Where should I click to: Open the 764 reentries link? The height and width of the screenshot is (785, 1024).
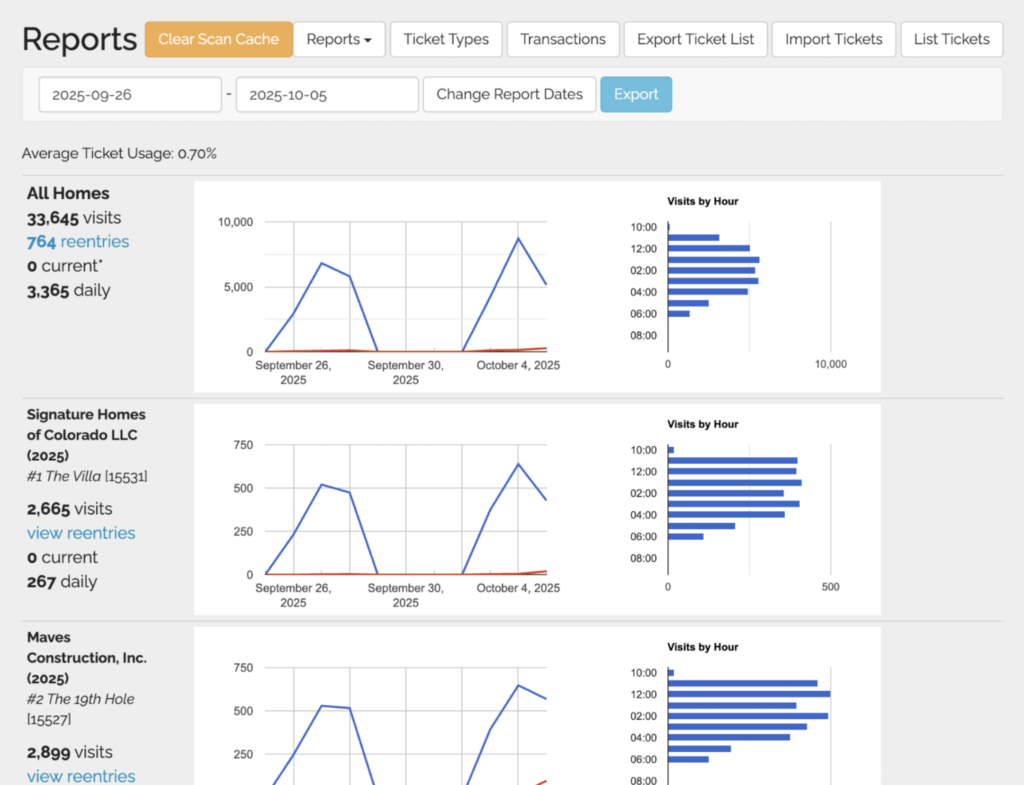tap(78, 242)
